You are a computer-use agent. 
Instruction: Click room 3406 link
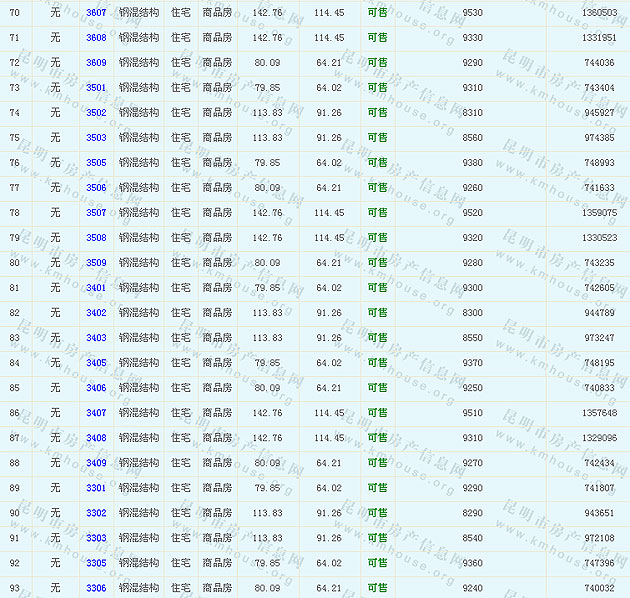tap(96, 388)
